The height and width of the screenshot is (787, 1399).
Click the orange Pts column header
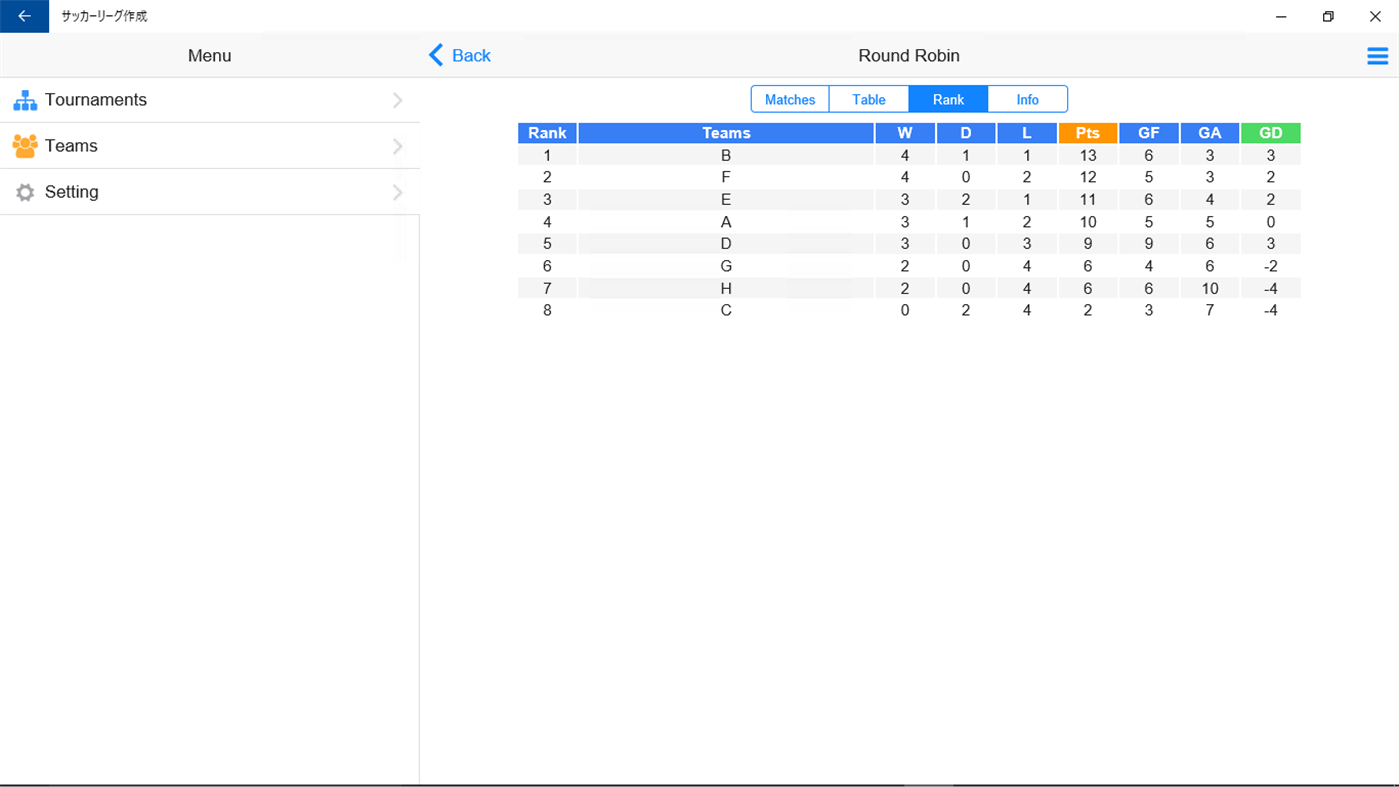click(1087, 132)
